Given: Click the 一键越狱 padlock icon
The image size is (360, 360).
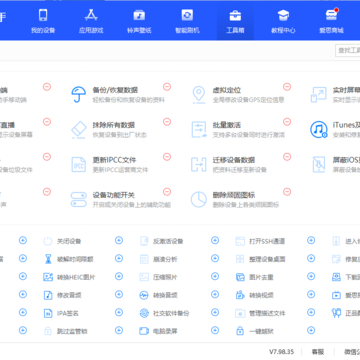Looking at the screenshot, I should pyautogui.click(x=240, y=331).
